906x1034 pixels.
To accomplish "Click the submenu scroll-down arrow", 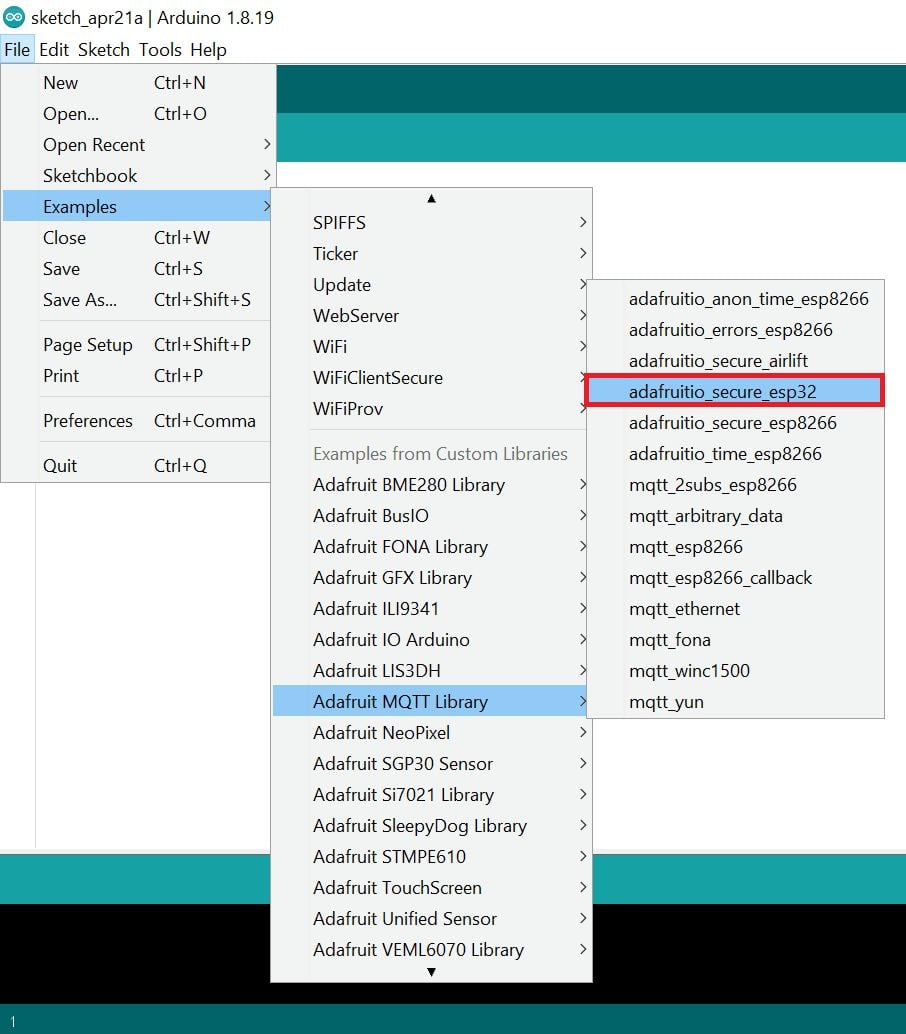I will tap(431, 971).
